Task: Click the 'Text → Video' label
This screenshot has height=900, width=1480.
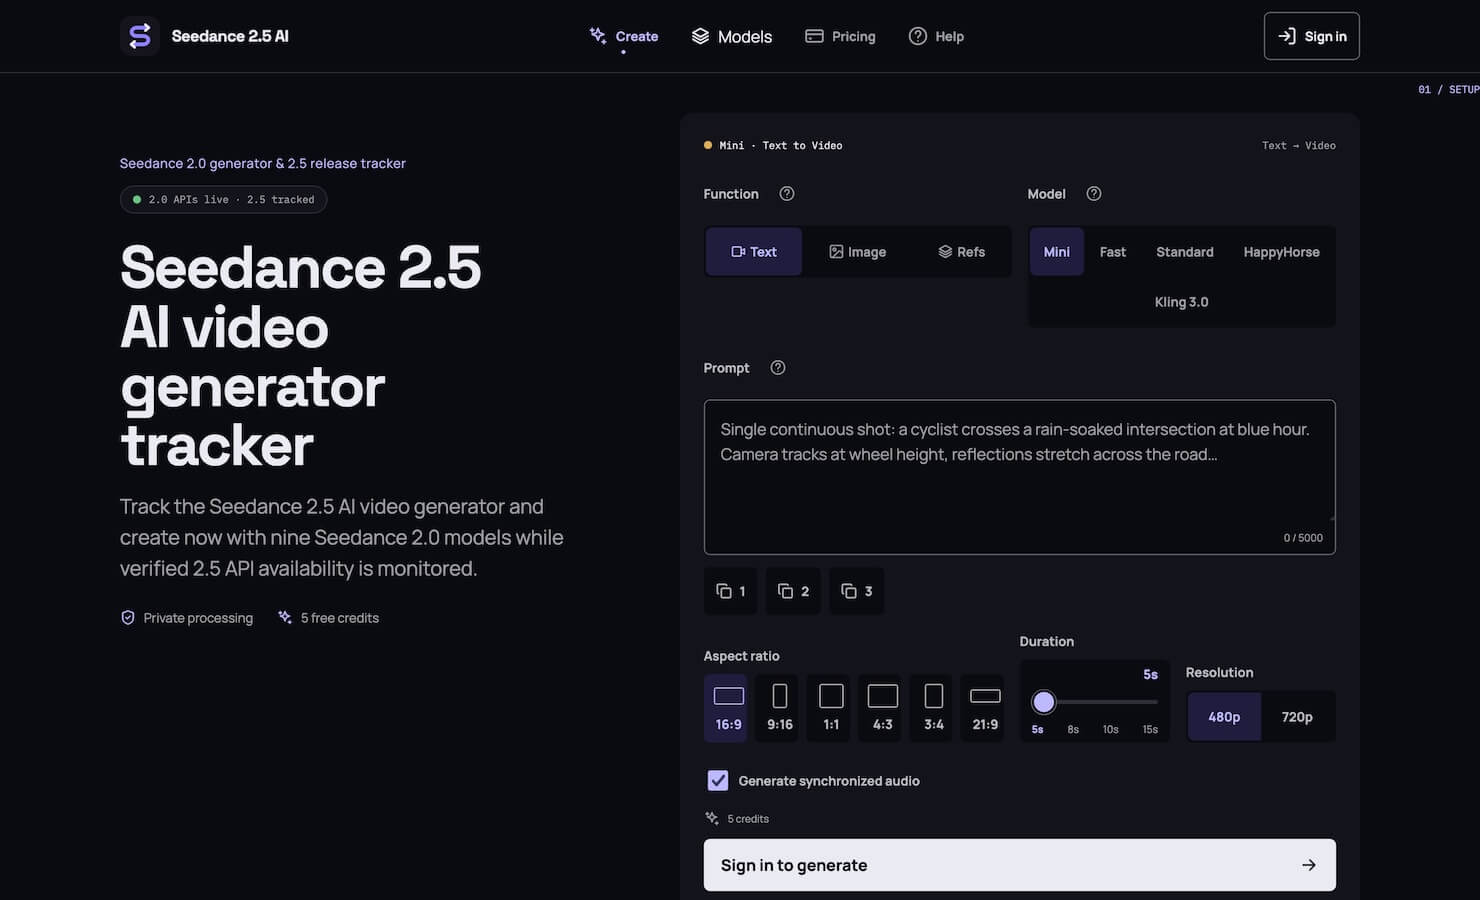Action: 1299,146
